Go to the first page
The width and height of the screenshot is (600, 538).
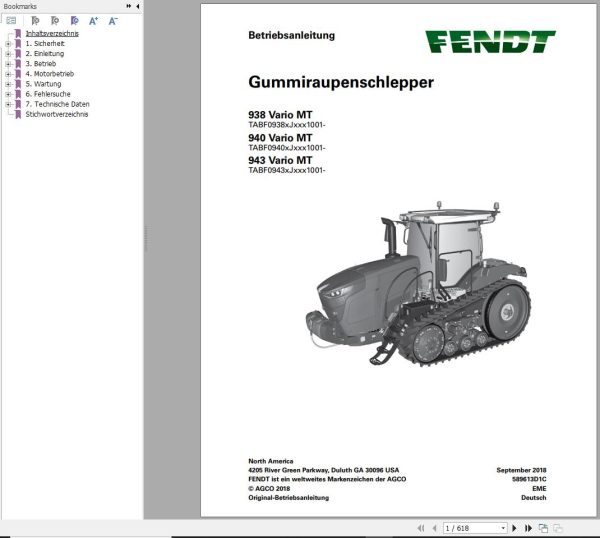(x=421, y=528)
